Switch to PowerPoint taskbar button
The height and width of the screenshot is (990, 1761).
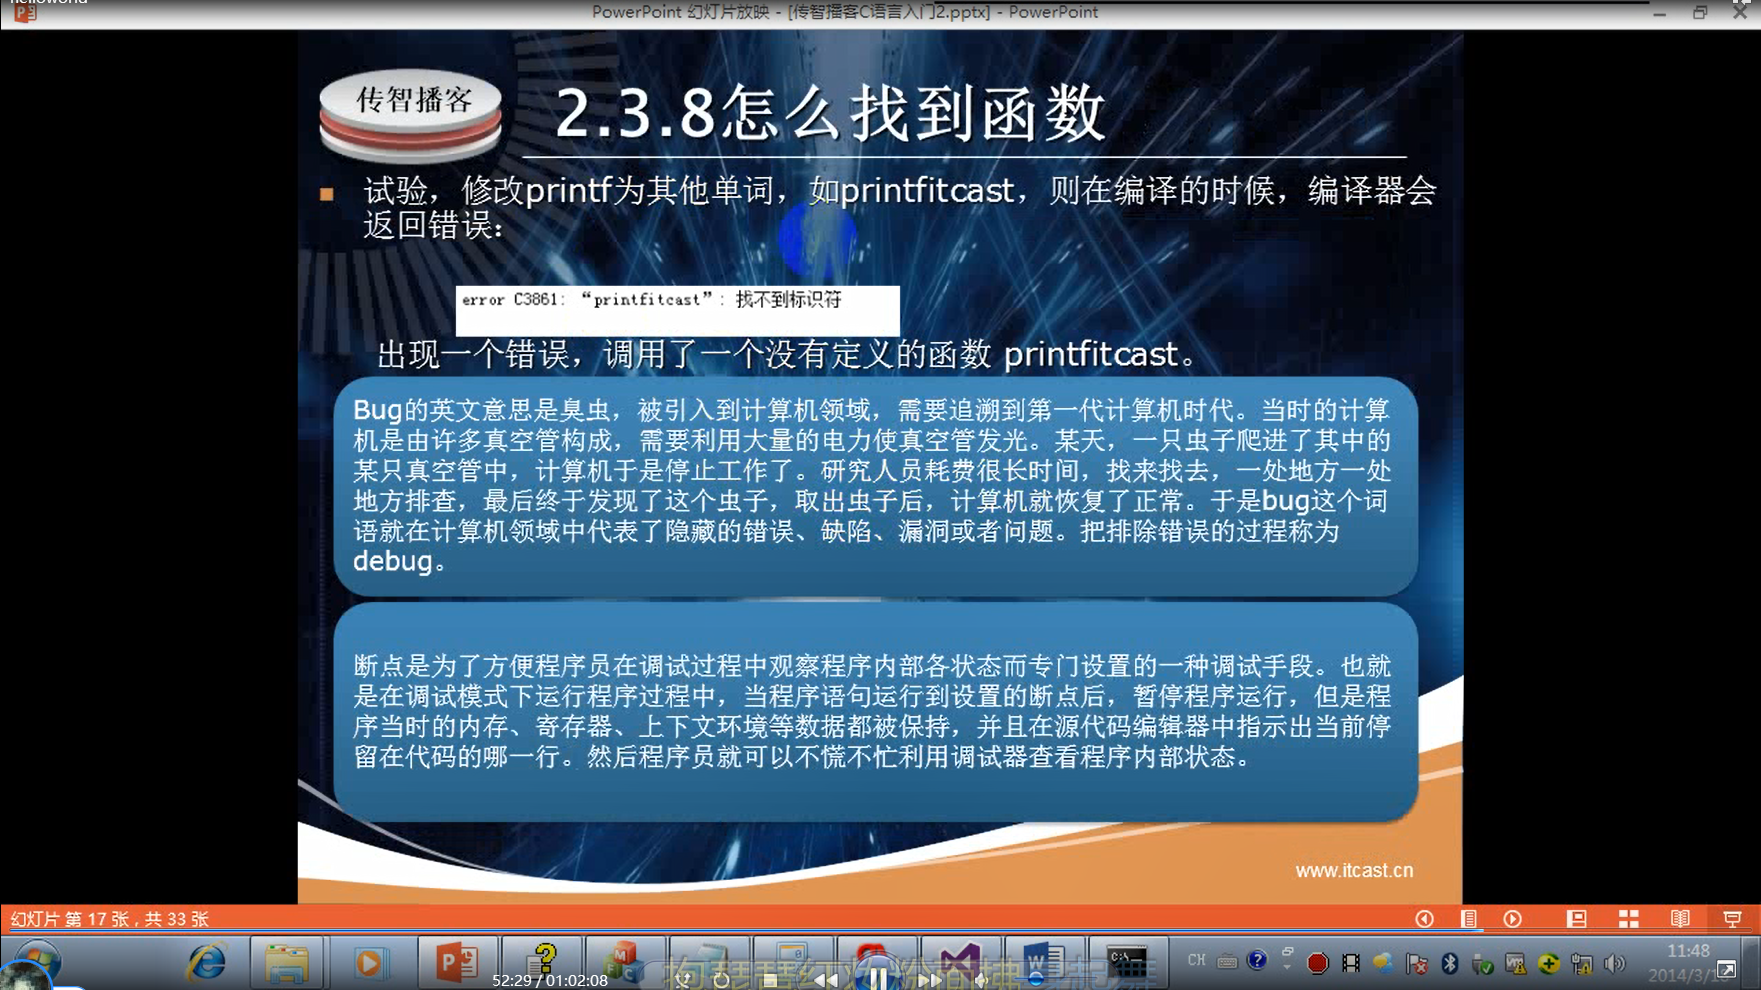tap(456, 962)
